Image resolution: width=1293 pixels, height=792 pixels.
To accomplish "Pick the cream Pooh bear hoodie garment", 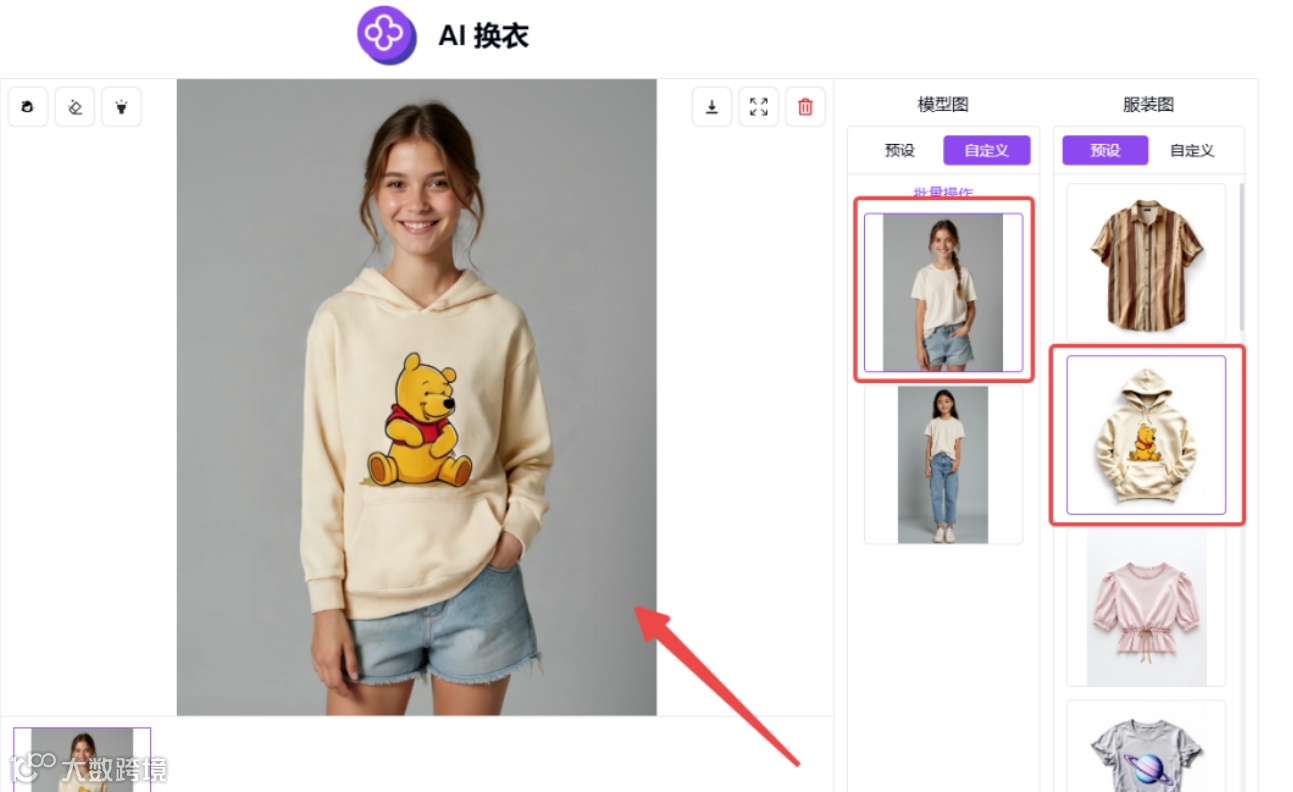I will (x=1146, y=435).
